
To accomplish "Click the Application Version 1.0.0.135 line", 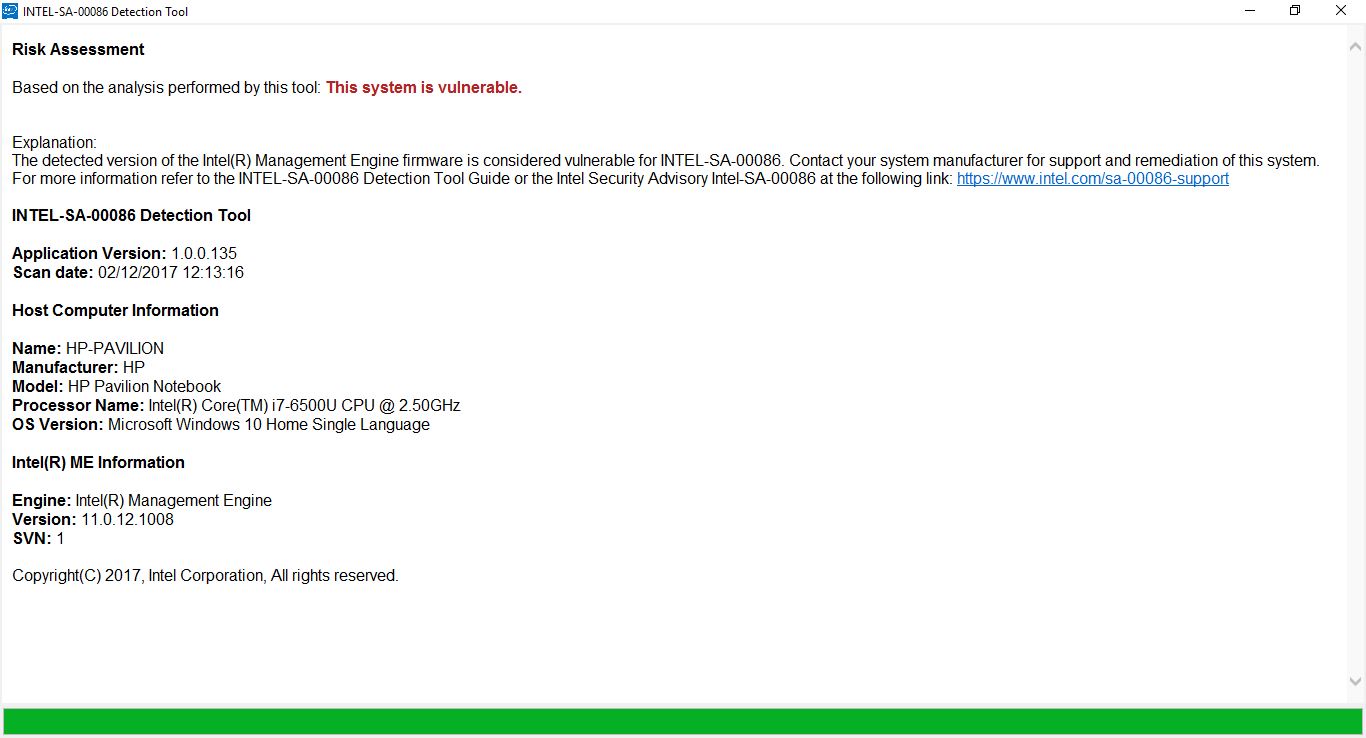I will [x=124, y=254].
